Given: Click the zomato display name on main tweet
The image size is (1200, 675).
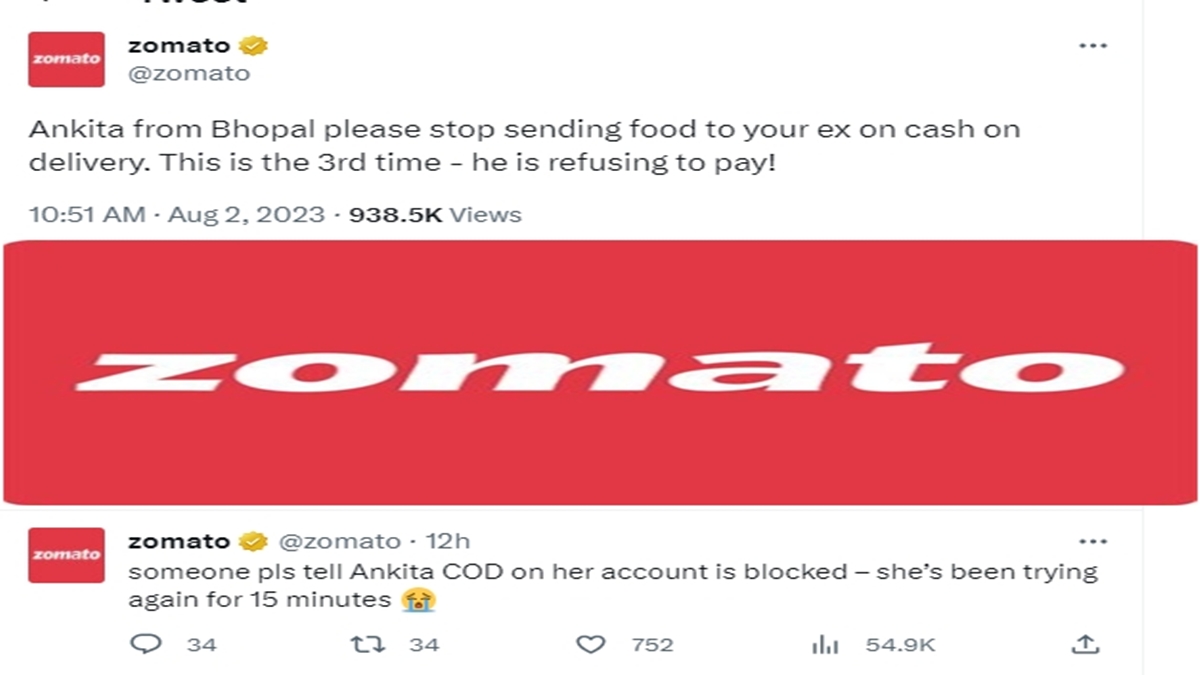Looking at the screenshot, I should (x=179, y=46).
